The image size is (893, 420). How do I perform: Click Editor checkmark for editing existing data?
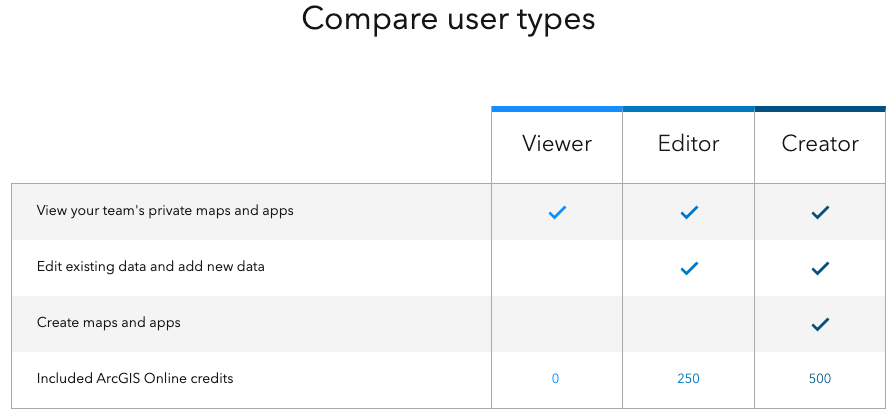(689, 268)
